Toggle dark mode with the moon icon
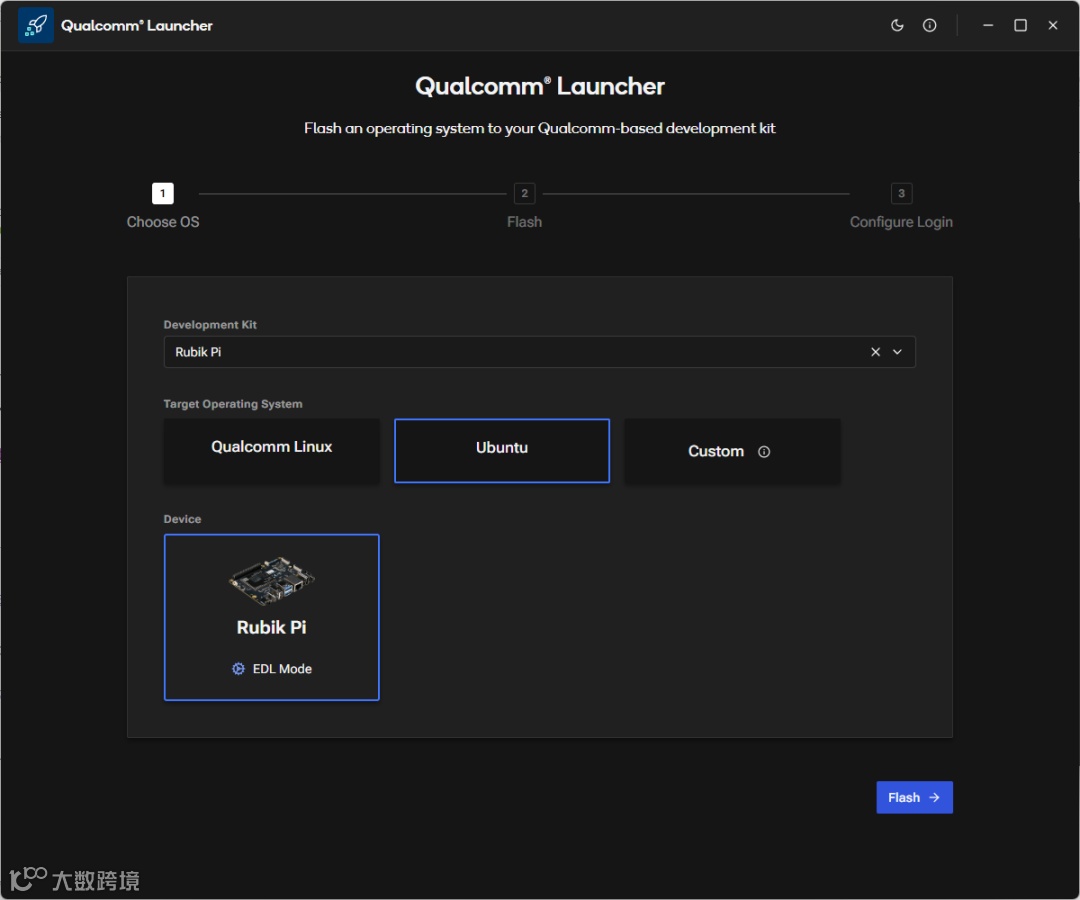Image resolution: width=1080 pixels, height=900 pixels. [x=897, y=25]
